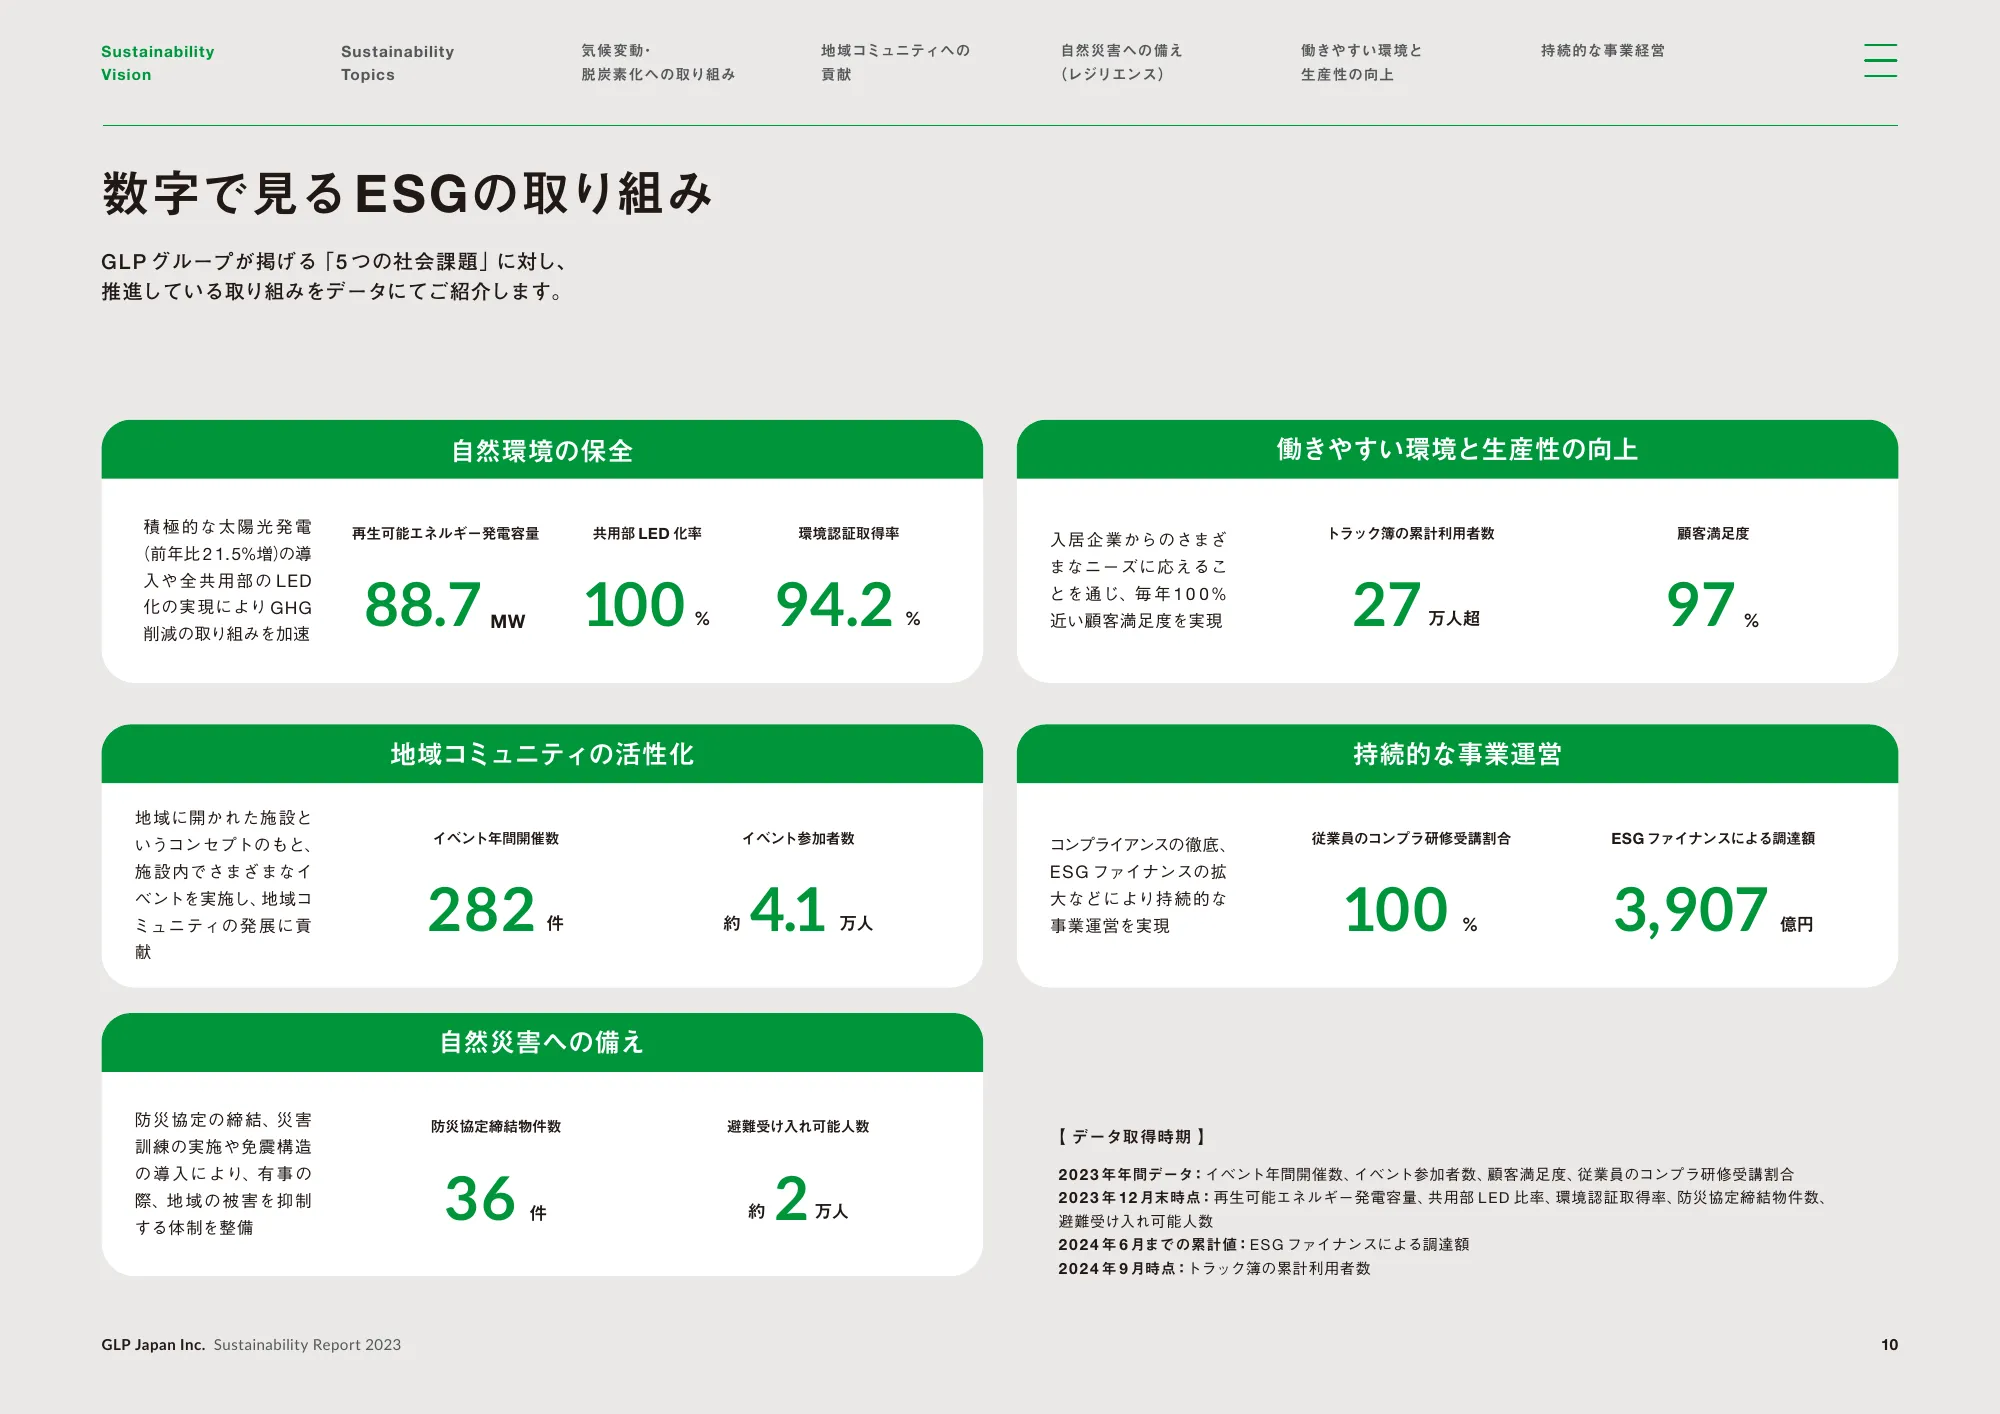Select the 働きやすい環境と生産性の向上 card header
The image size is (2000, 1414).
point(1457,450)
